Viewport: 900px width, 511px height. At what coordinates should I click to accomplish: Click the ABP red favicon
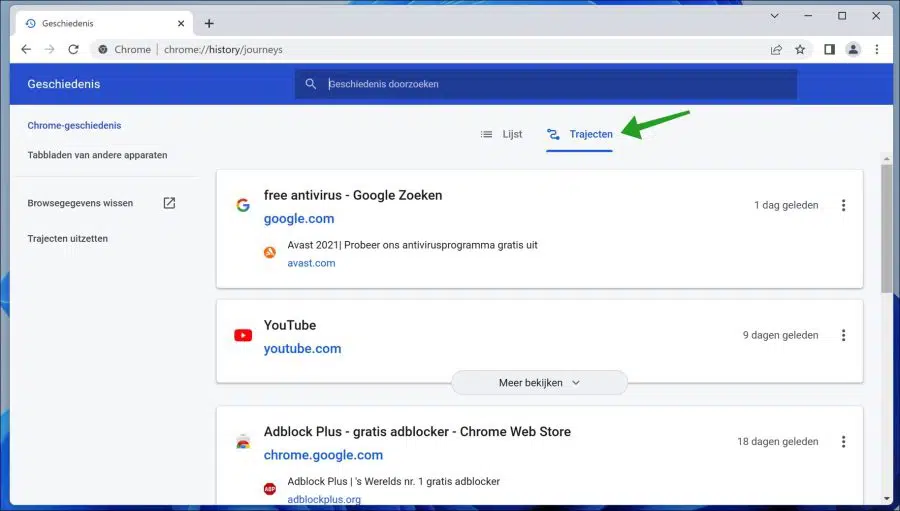tap(270, 489)
